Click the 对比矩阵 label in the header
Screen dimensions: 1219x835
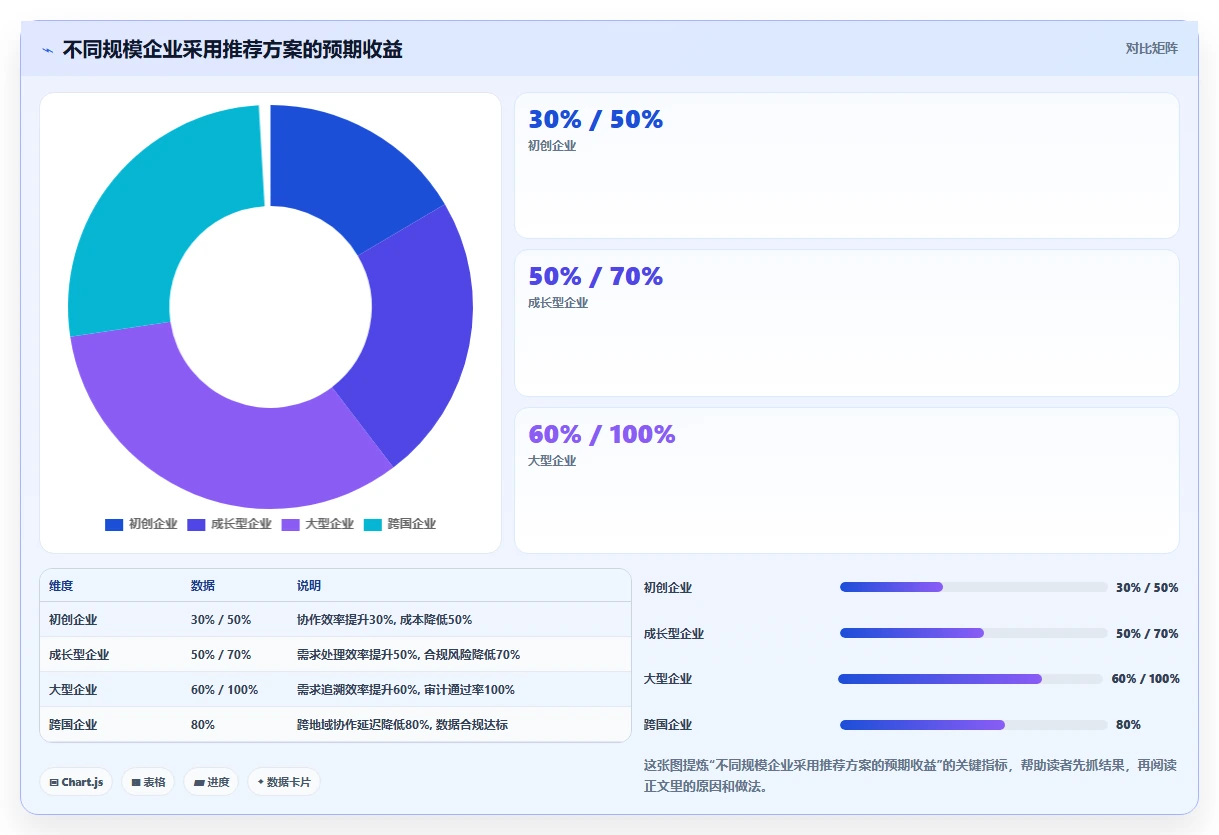pyautogui.click(x=1151, y=48)
